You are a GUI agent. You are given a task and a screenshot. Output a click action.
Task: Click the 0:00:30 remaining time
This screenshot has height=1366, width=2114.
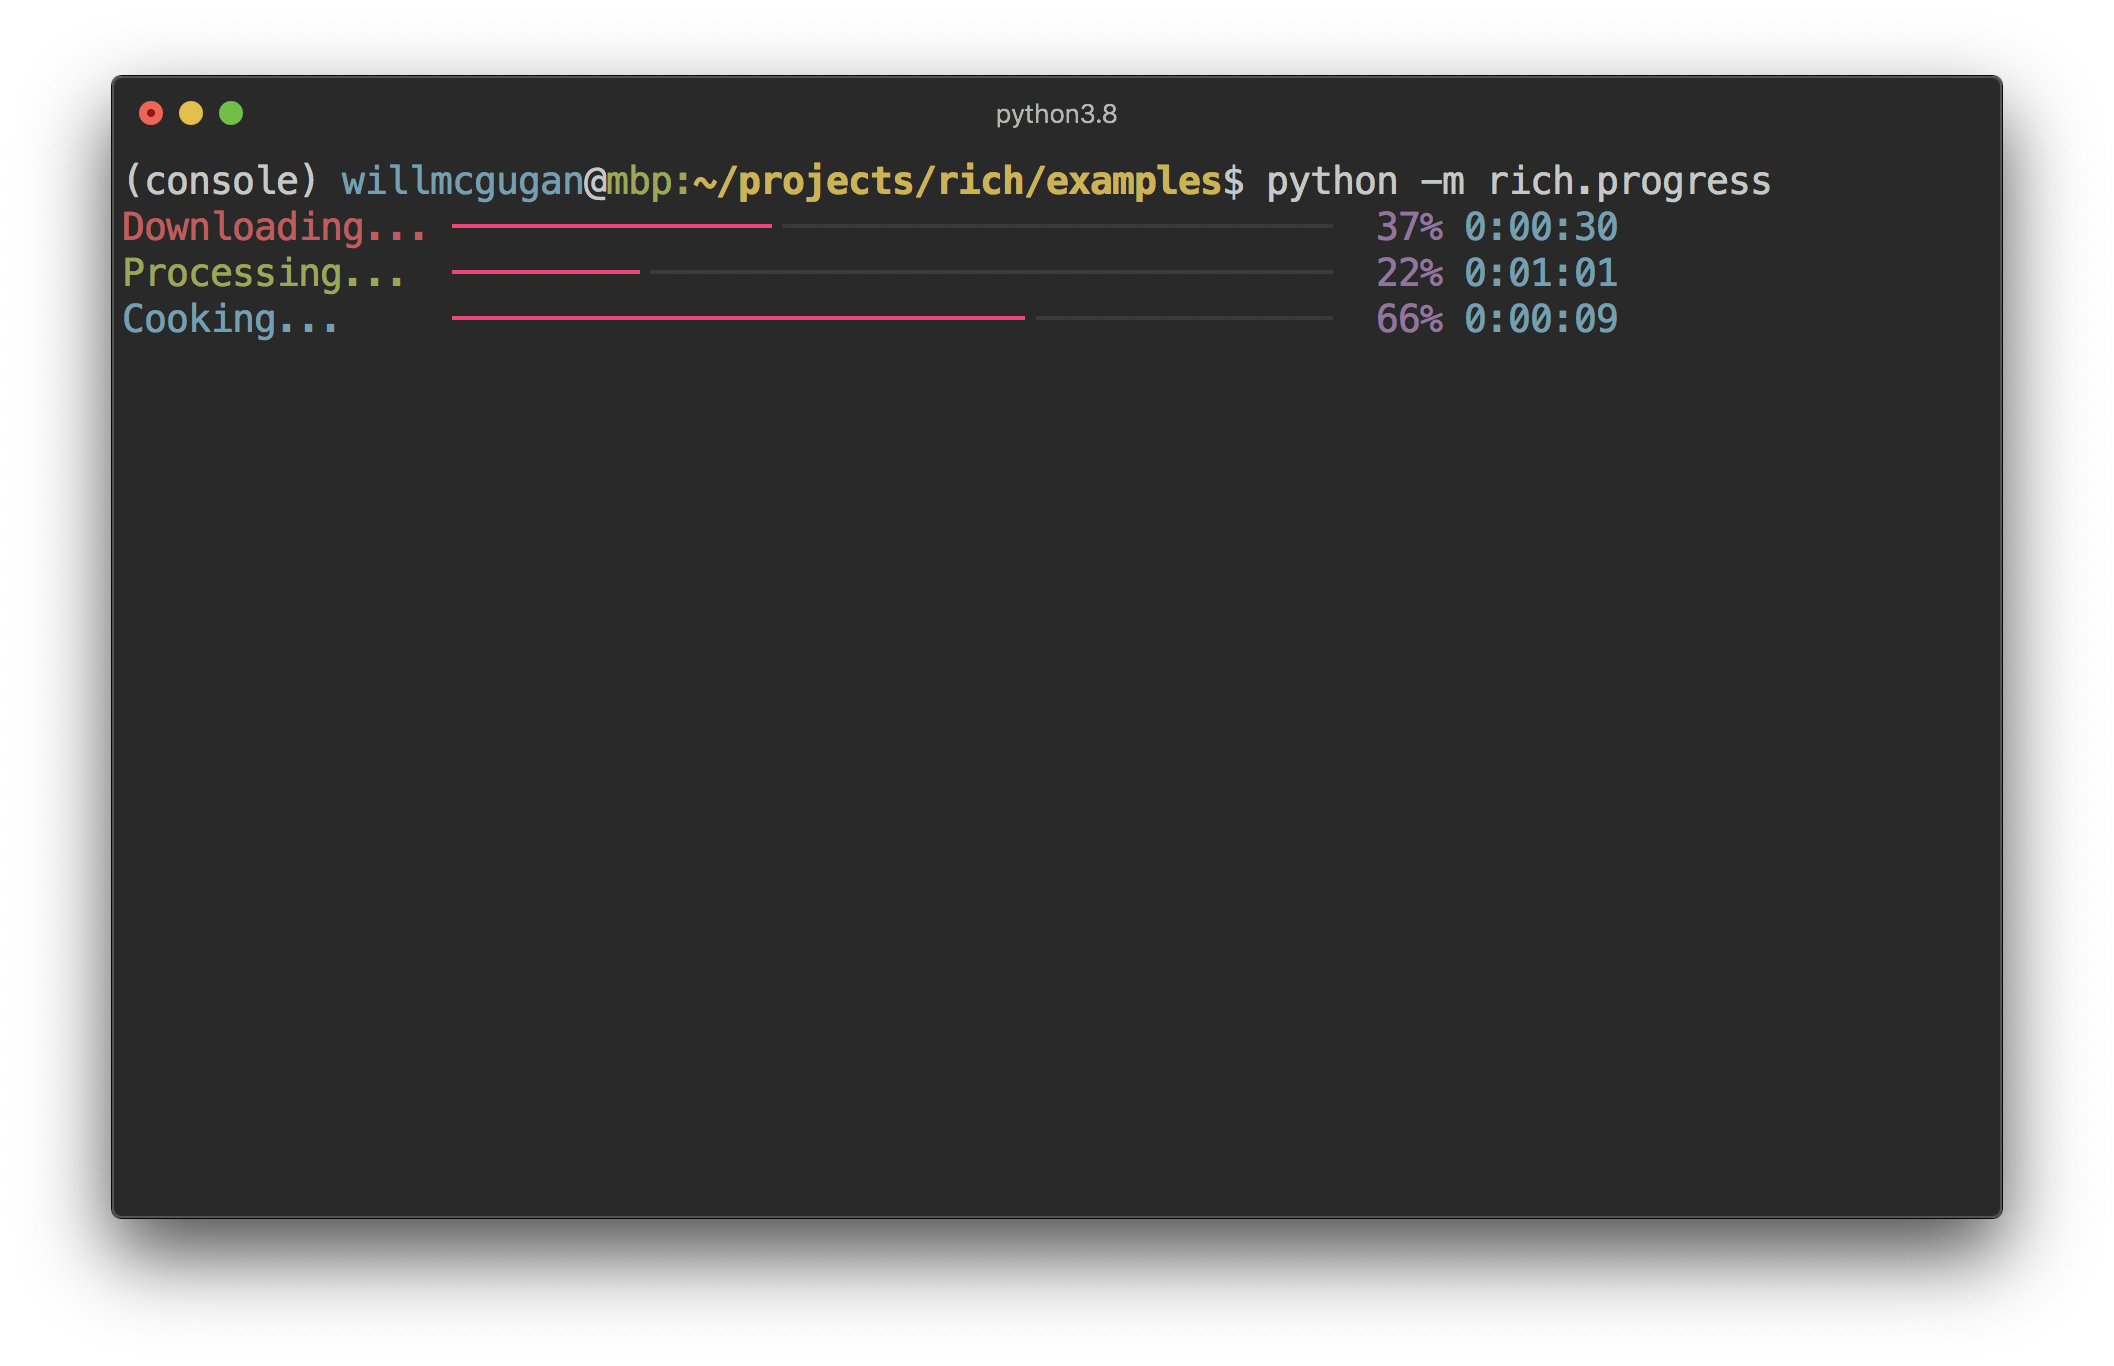pyautogui.click(x=1541, y=227)
